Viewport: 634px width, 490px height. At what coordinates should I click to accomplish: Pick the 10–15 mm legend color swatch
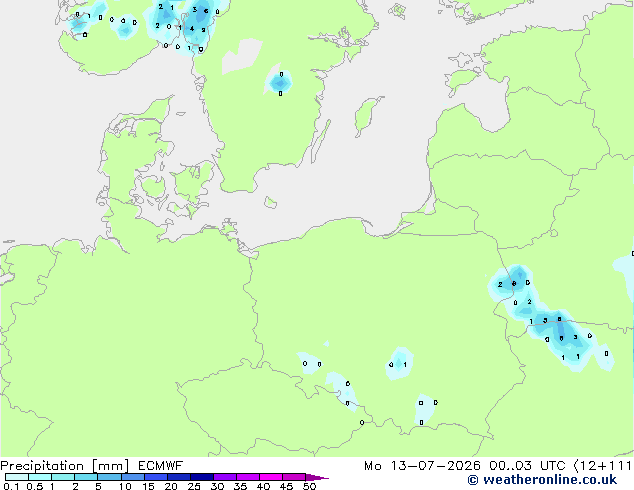pos(132,477)
